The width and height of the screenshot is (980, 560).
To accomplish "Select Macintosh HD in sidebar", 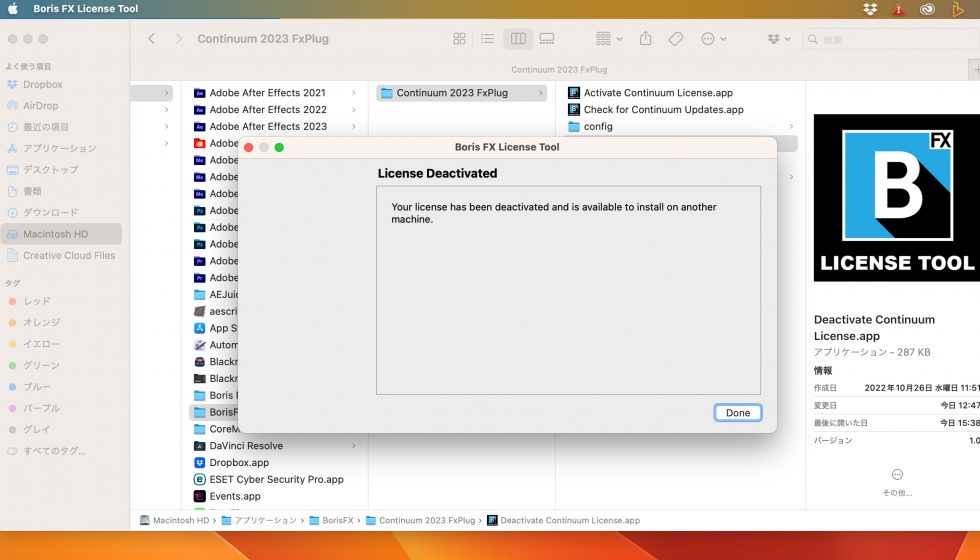I will tap(61, 234).
